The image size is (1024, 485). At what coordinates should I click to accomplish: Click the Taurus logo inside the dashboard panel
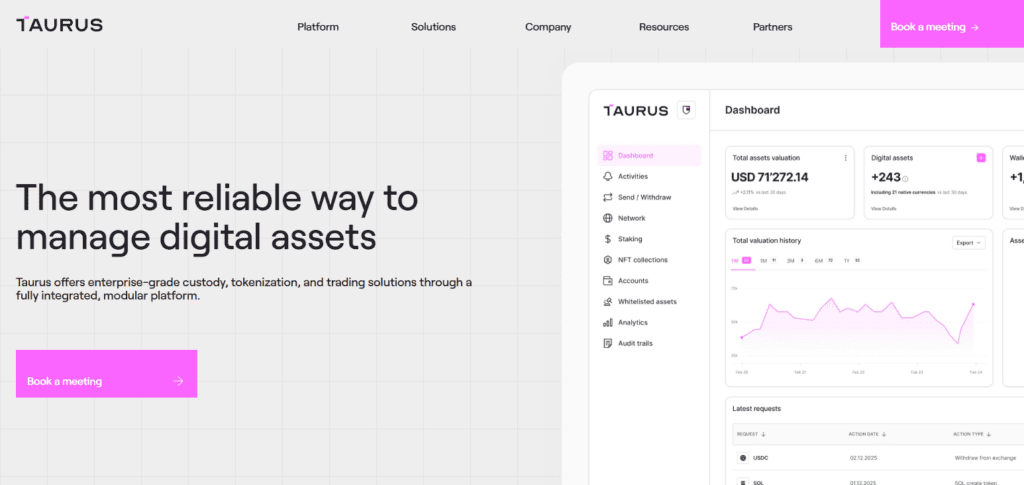click(x=635, y=110)
